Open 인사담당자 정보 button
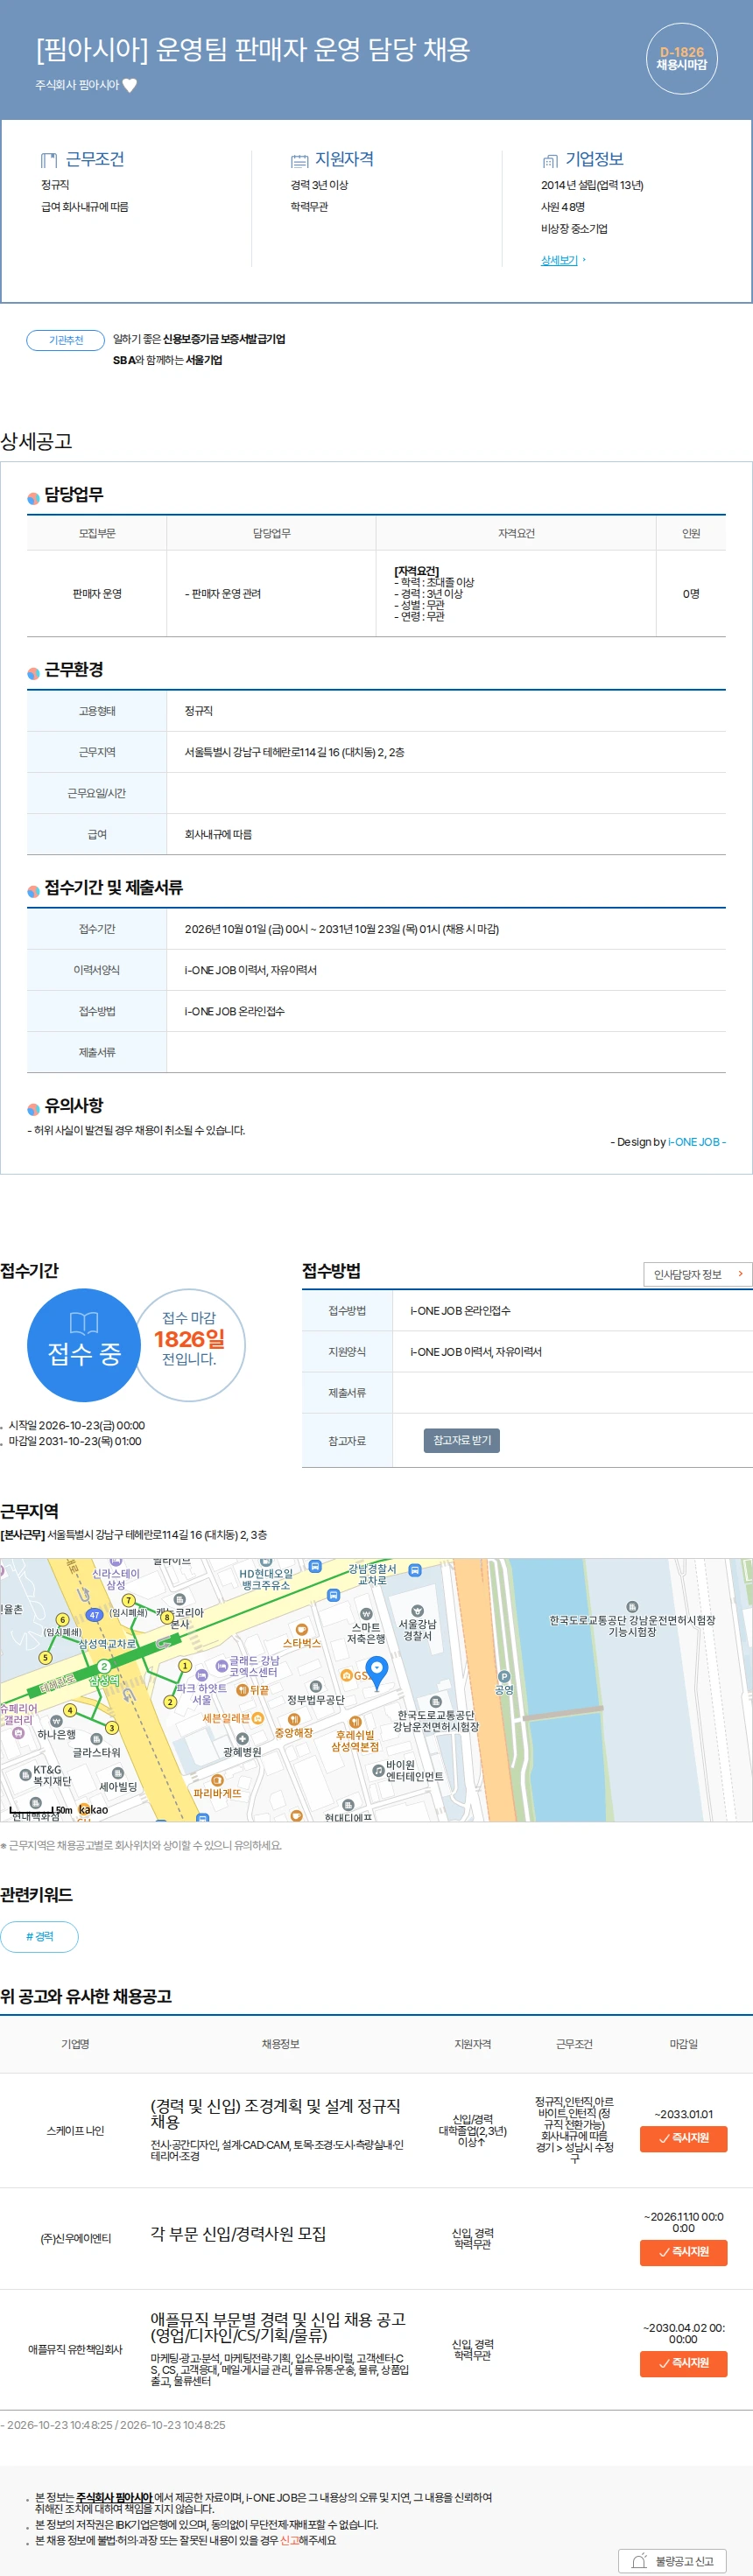 [697, 1274]
